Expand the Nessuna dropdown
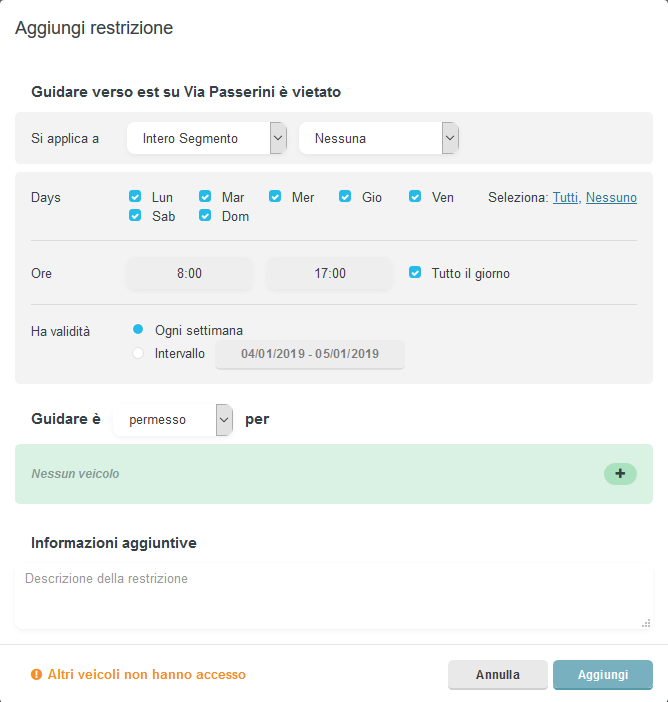The image size is (668, 702). (379, 138)
